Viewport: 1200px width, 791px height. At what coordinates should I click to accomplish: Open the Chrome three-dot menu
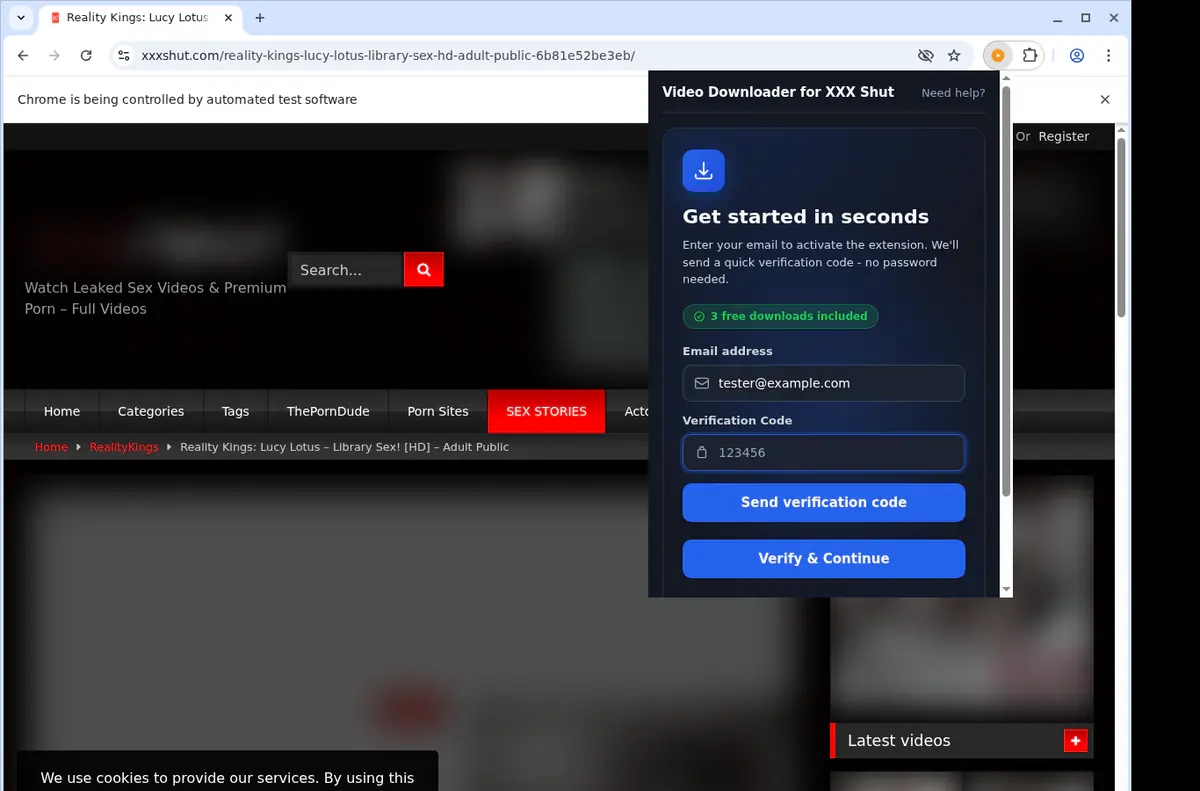[x=1109, y=56]
